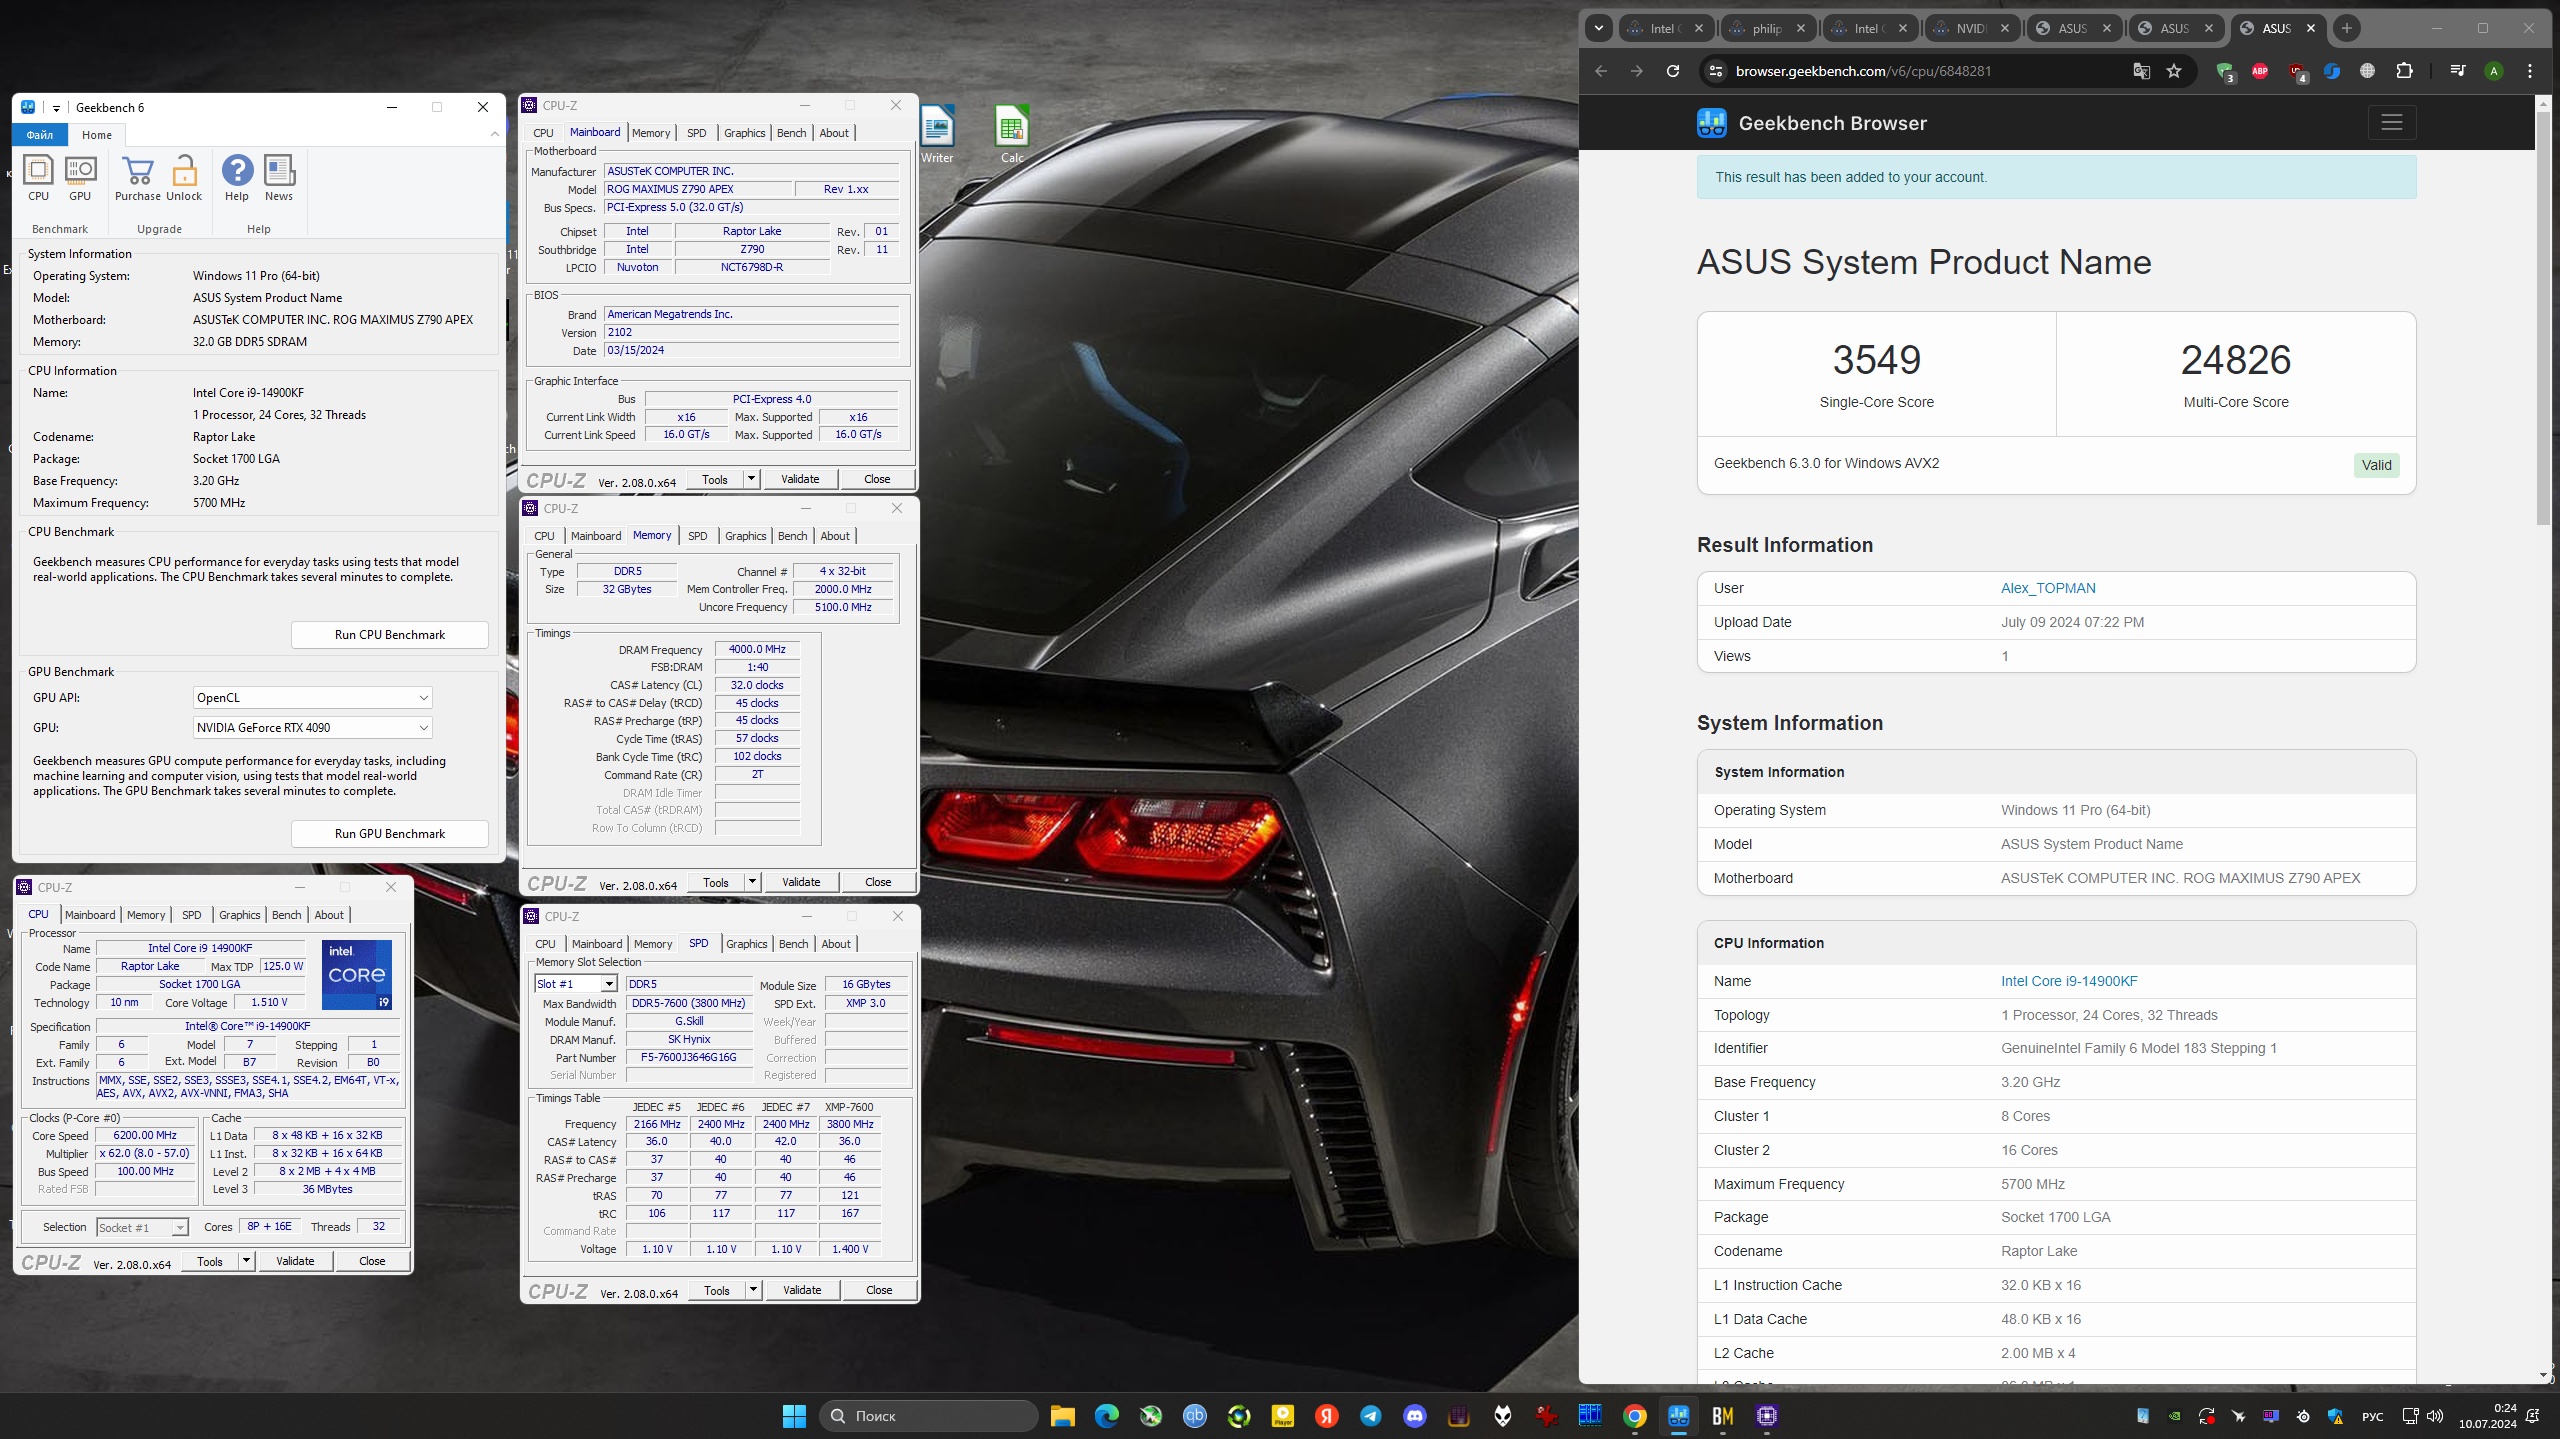Click Close button in CPU-Z Memory window

878,882
